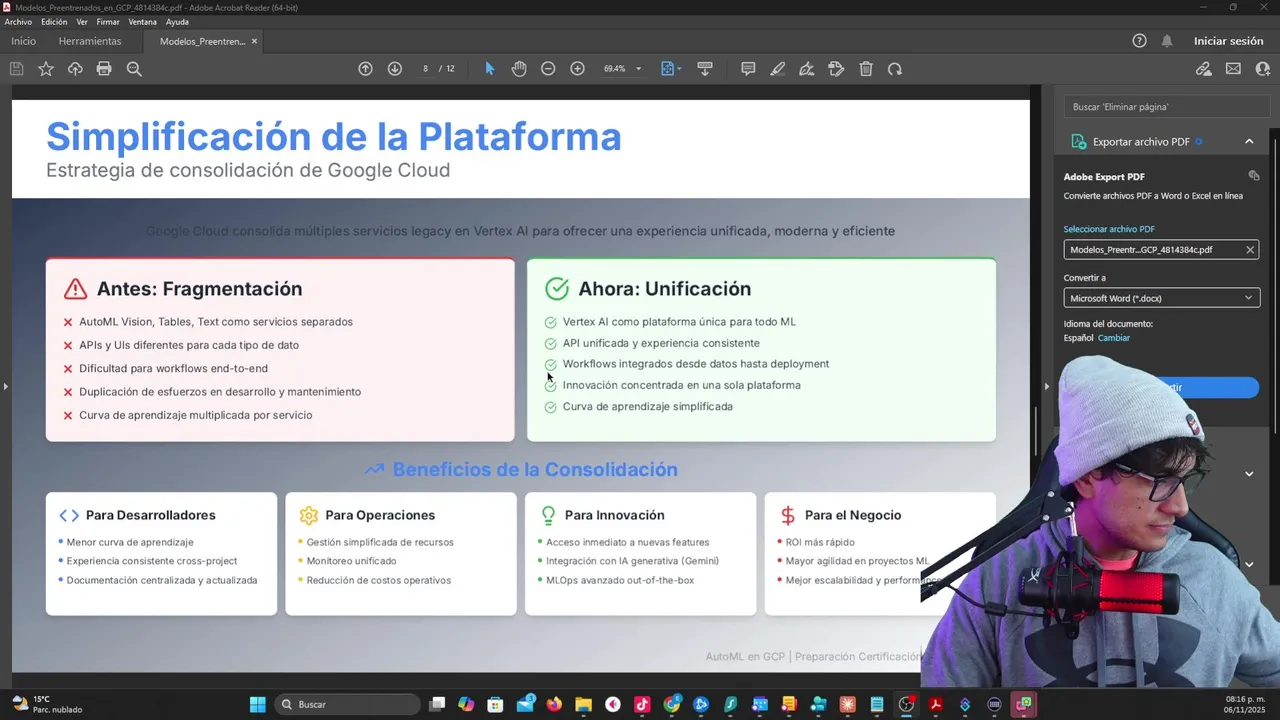Select the highlighter pen tool
The image size is (1280, 720).
[777, 69]
